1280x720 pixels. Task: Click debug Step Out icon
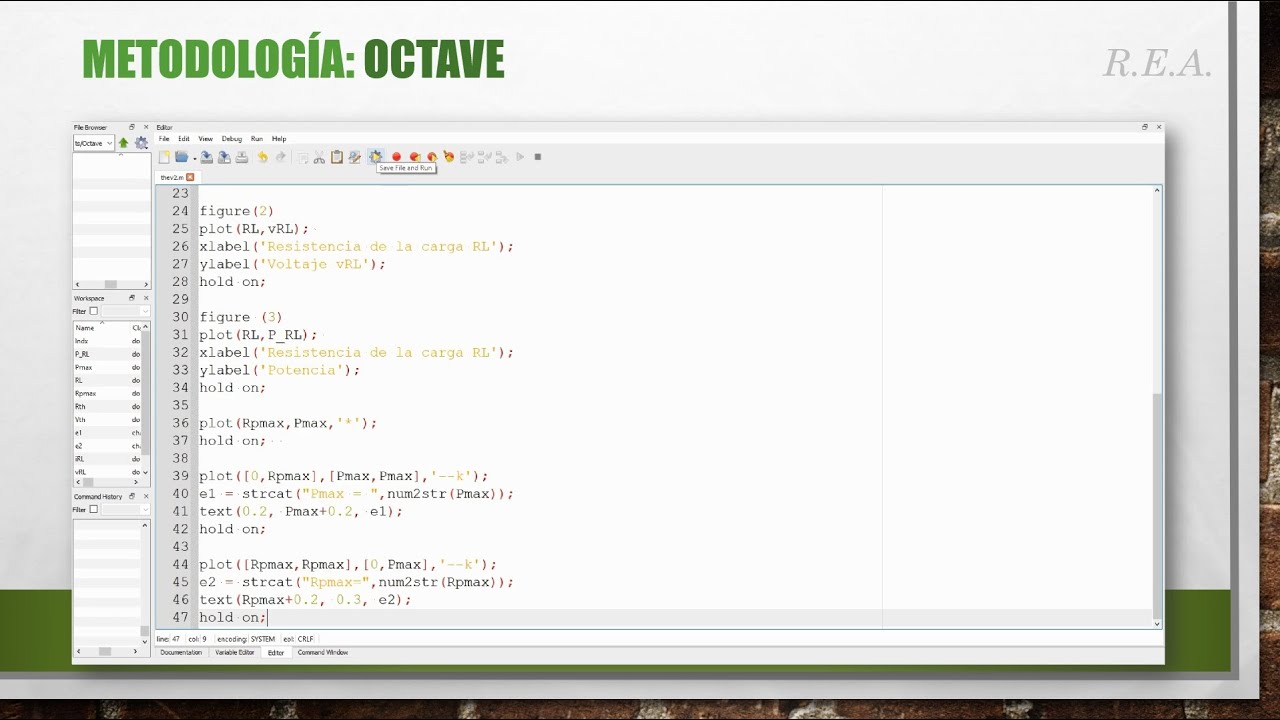(x=501, y=157)
